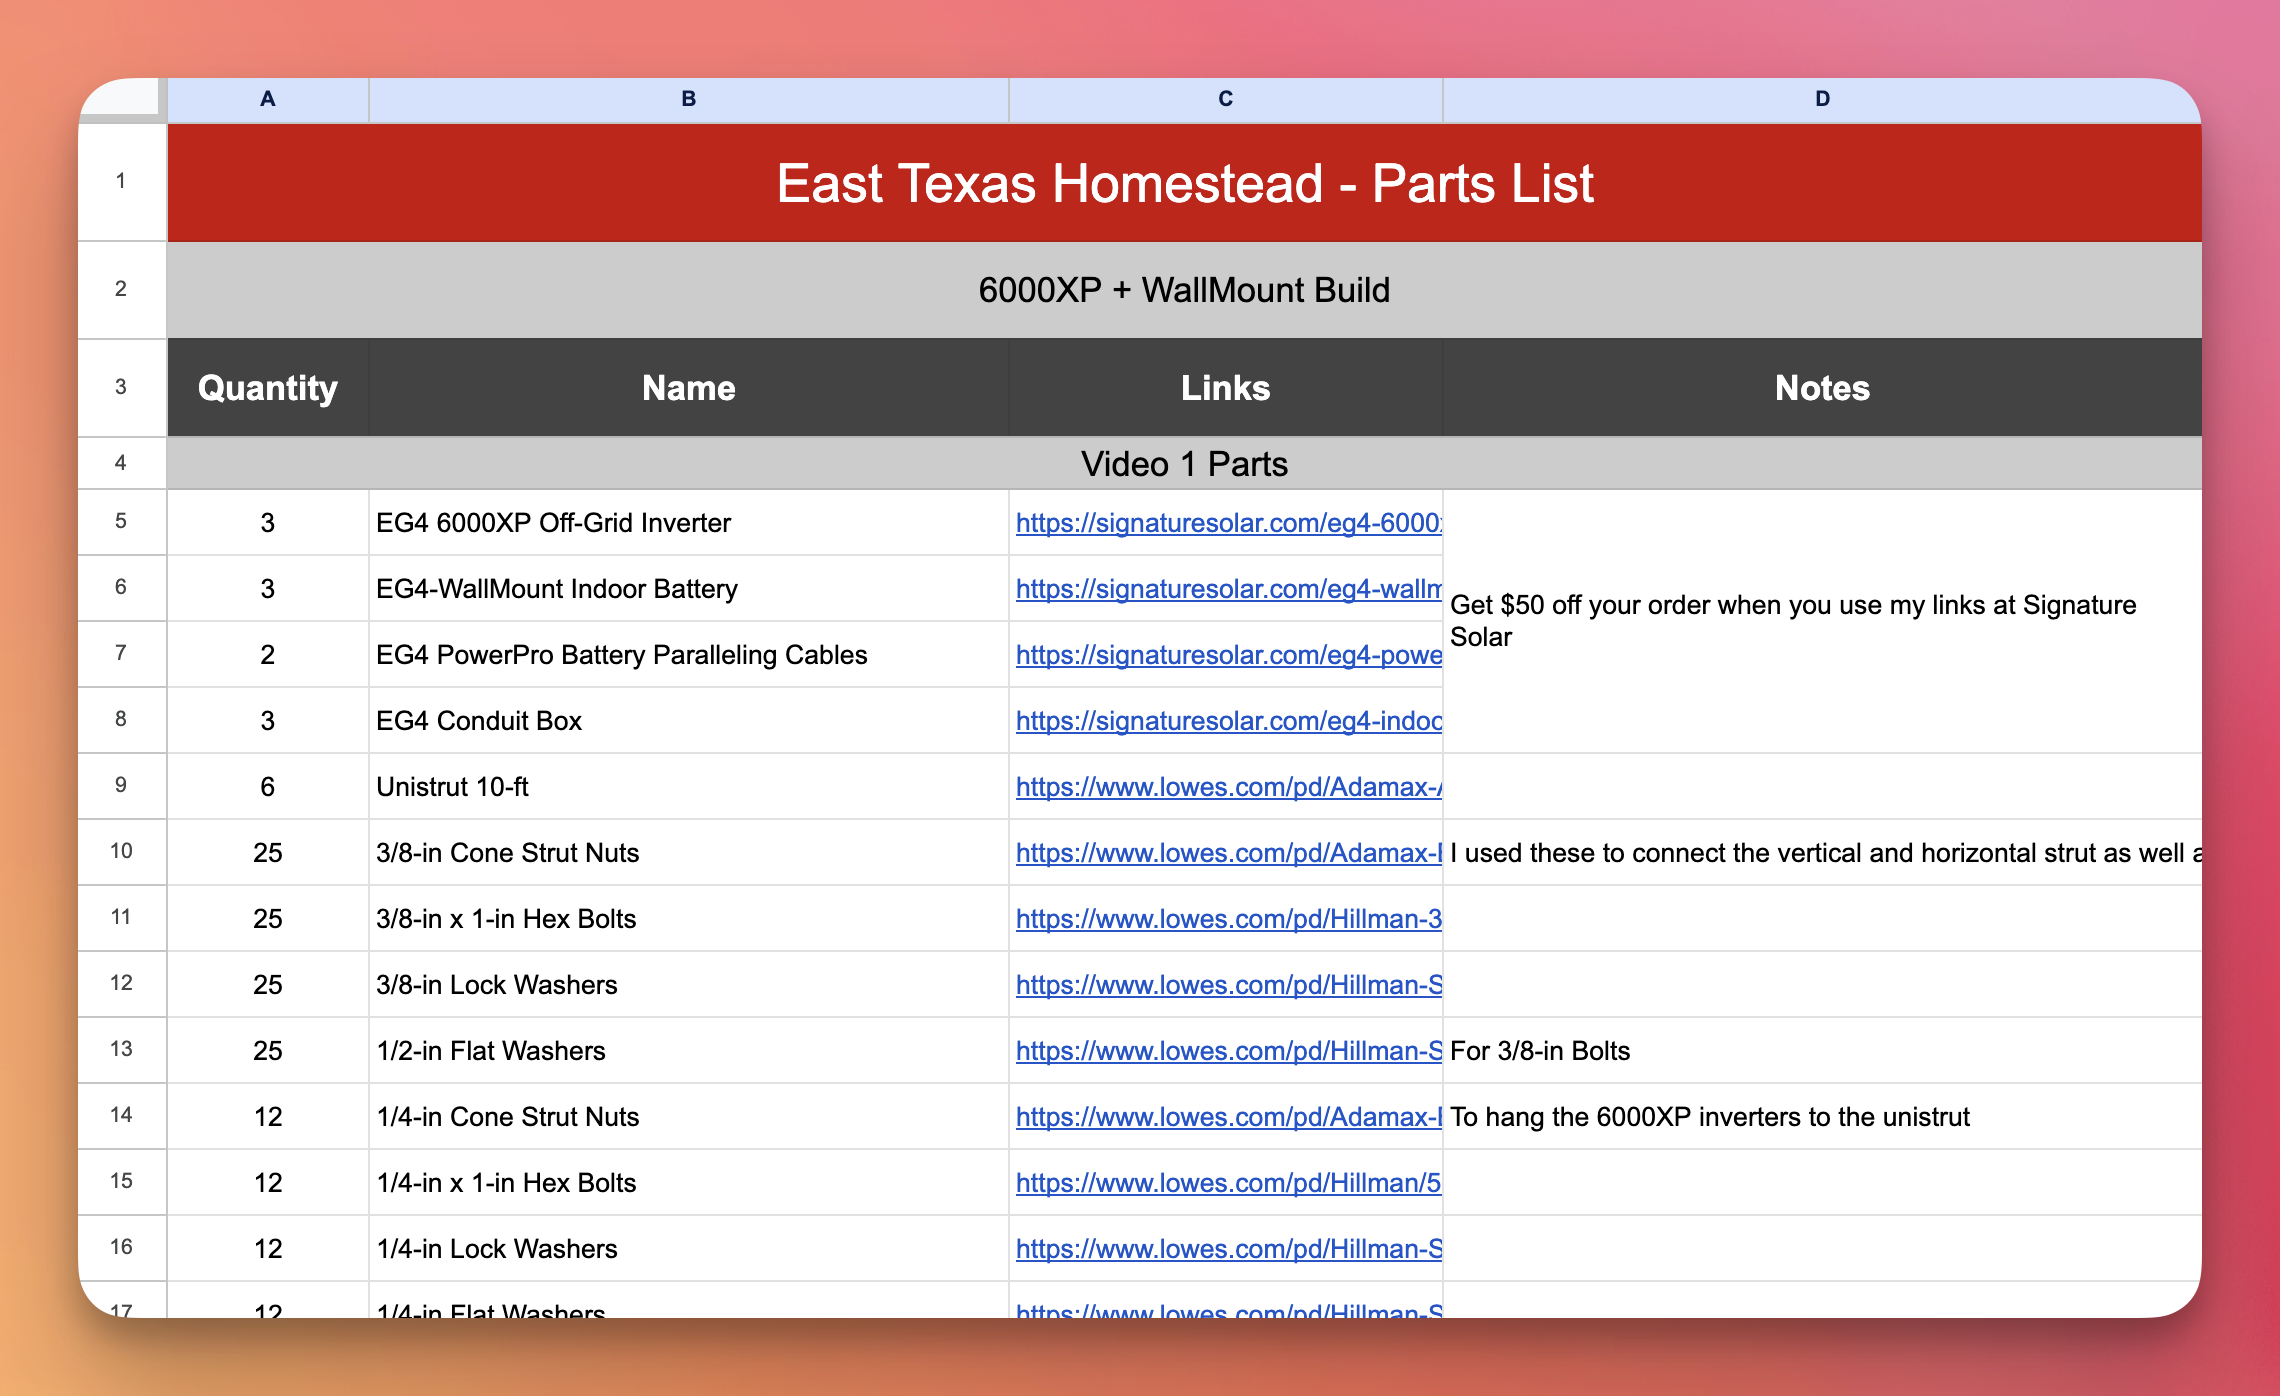Open the EG4-WallMount Battery signaturesolar link
2280x1396 pixels.
pos(1228,589)
